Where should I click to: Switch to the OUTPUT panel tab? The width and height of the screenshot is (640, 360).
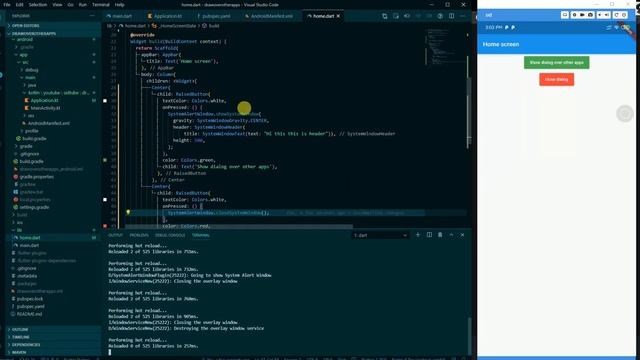tap(116, 235)
